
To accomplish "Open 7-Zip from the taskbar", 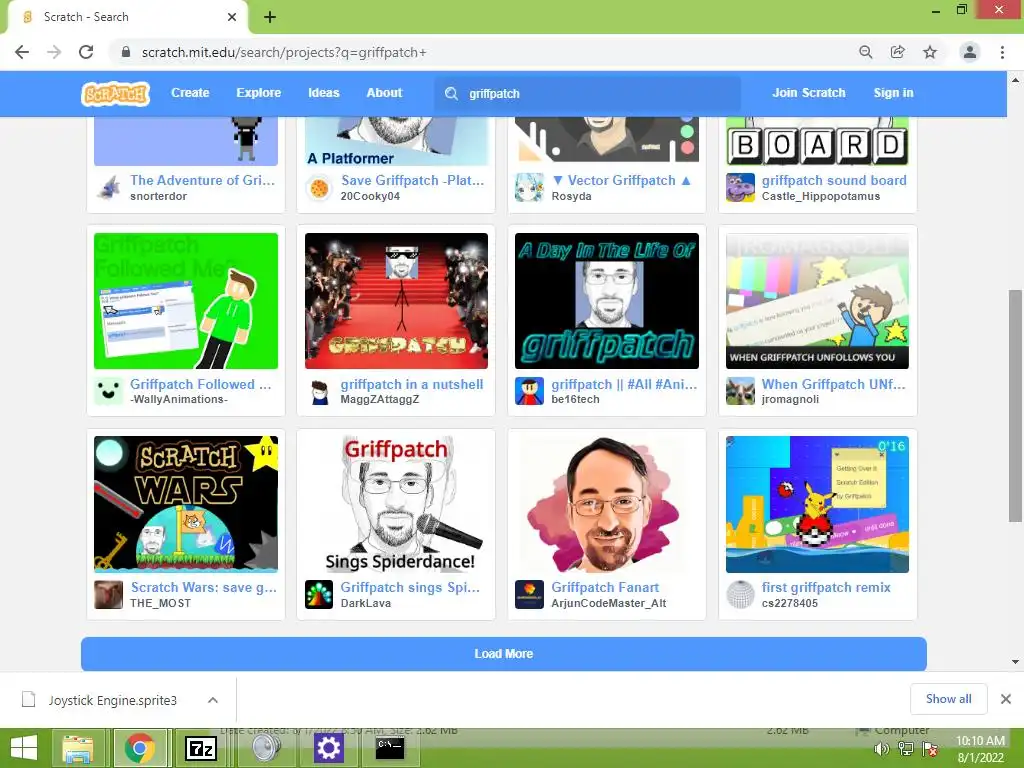I will (x=201, y=748).
